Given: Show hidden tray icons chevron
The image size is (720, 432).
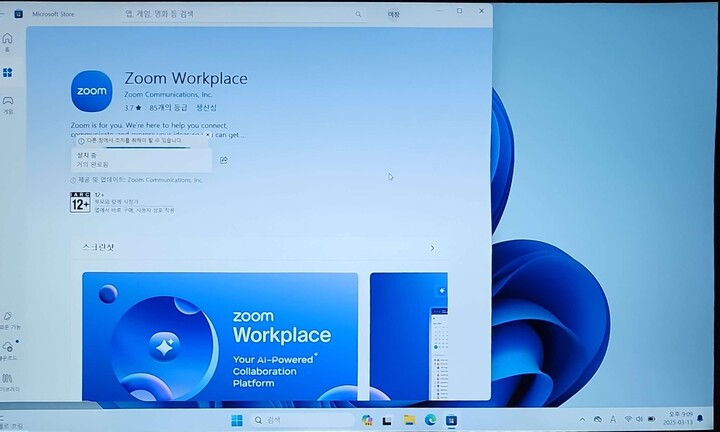Looking at the screenshot, I should pos(582,420).
